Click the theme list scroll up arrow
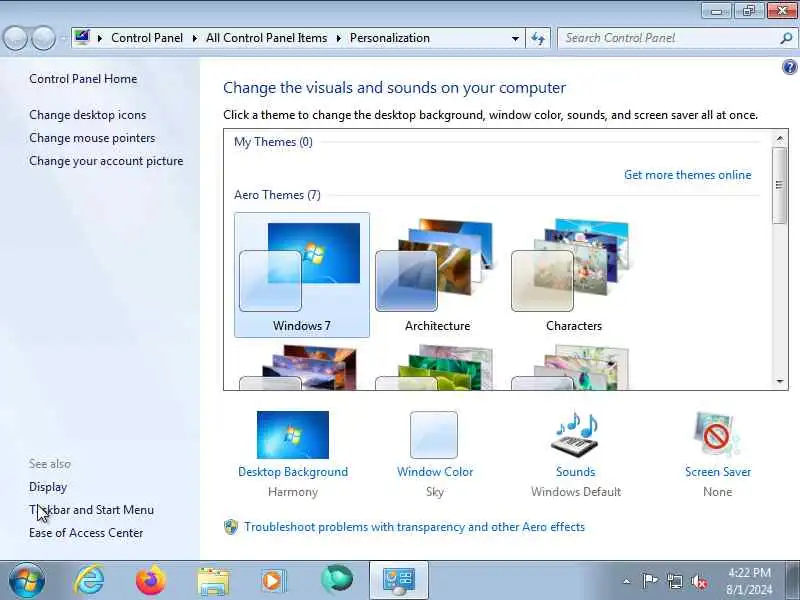The image size is (800, 600). (780, 138)
